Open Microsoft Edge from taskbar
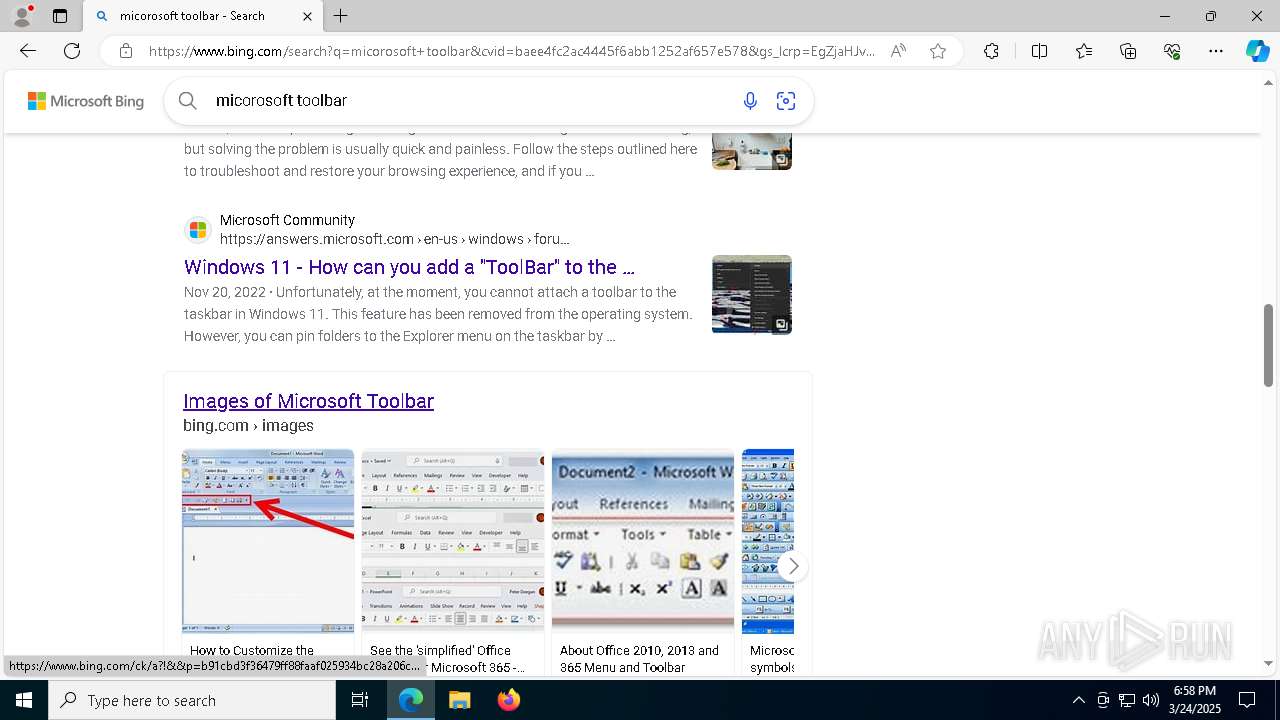1280x720 pixels. (411, 700)
